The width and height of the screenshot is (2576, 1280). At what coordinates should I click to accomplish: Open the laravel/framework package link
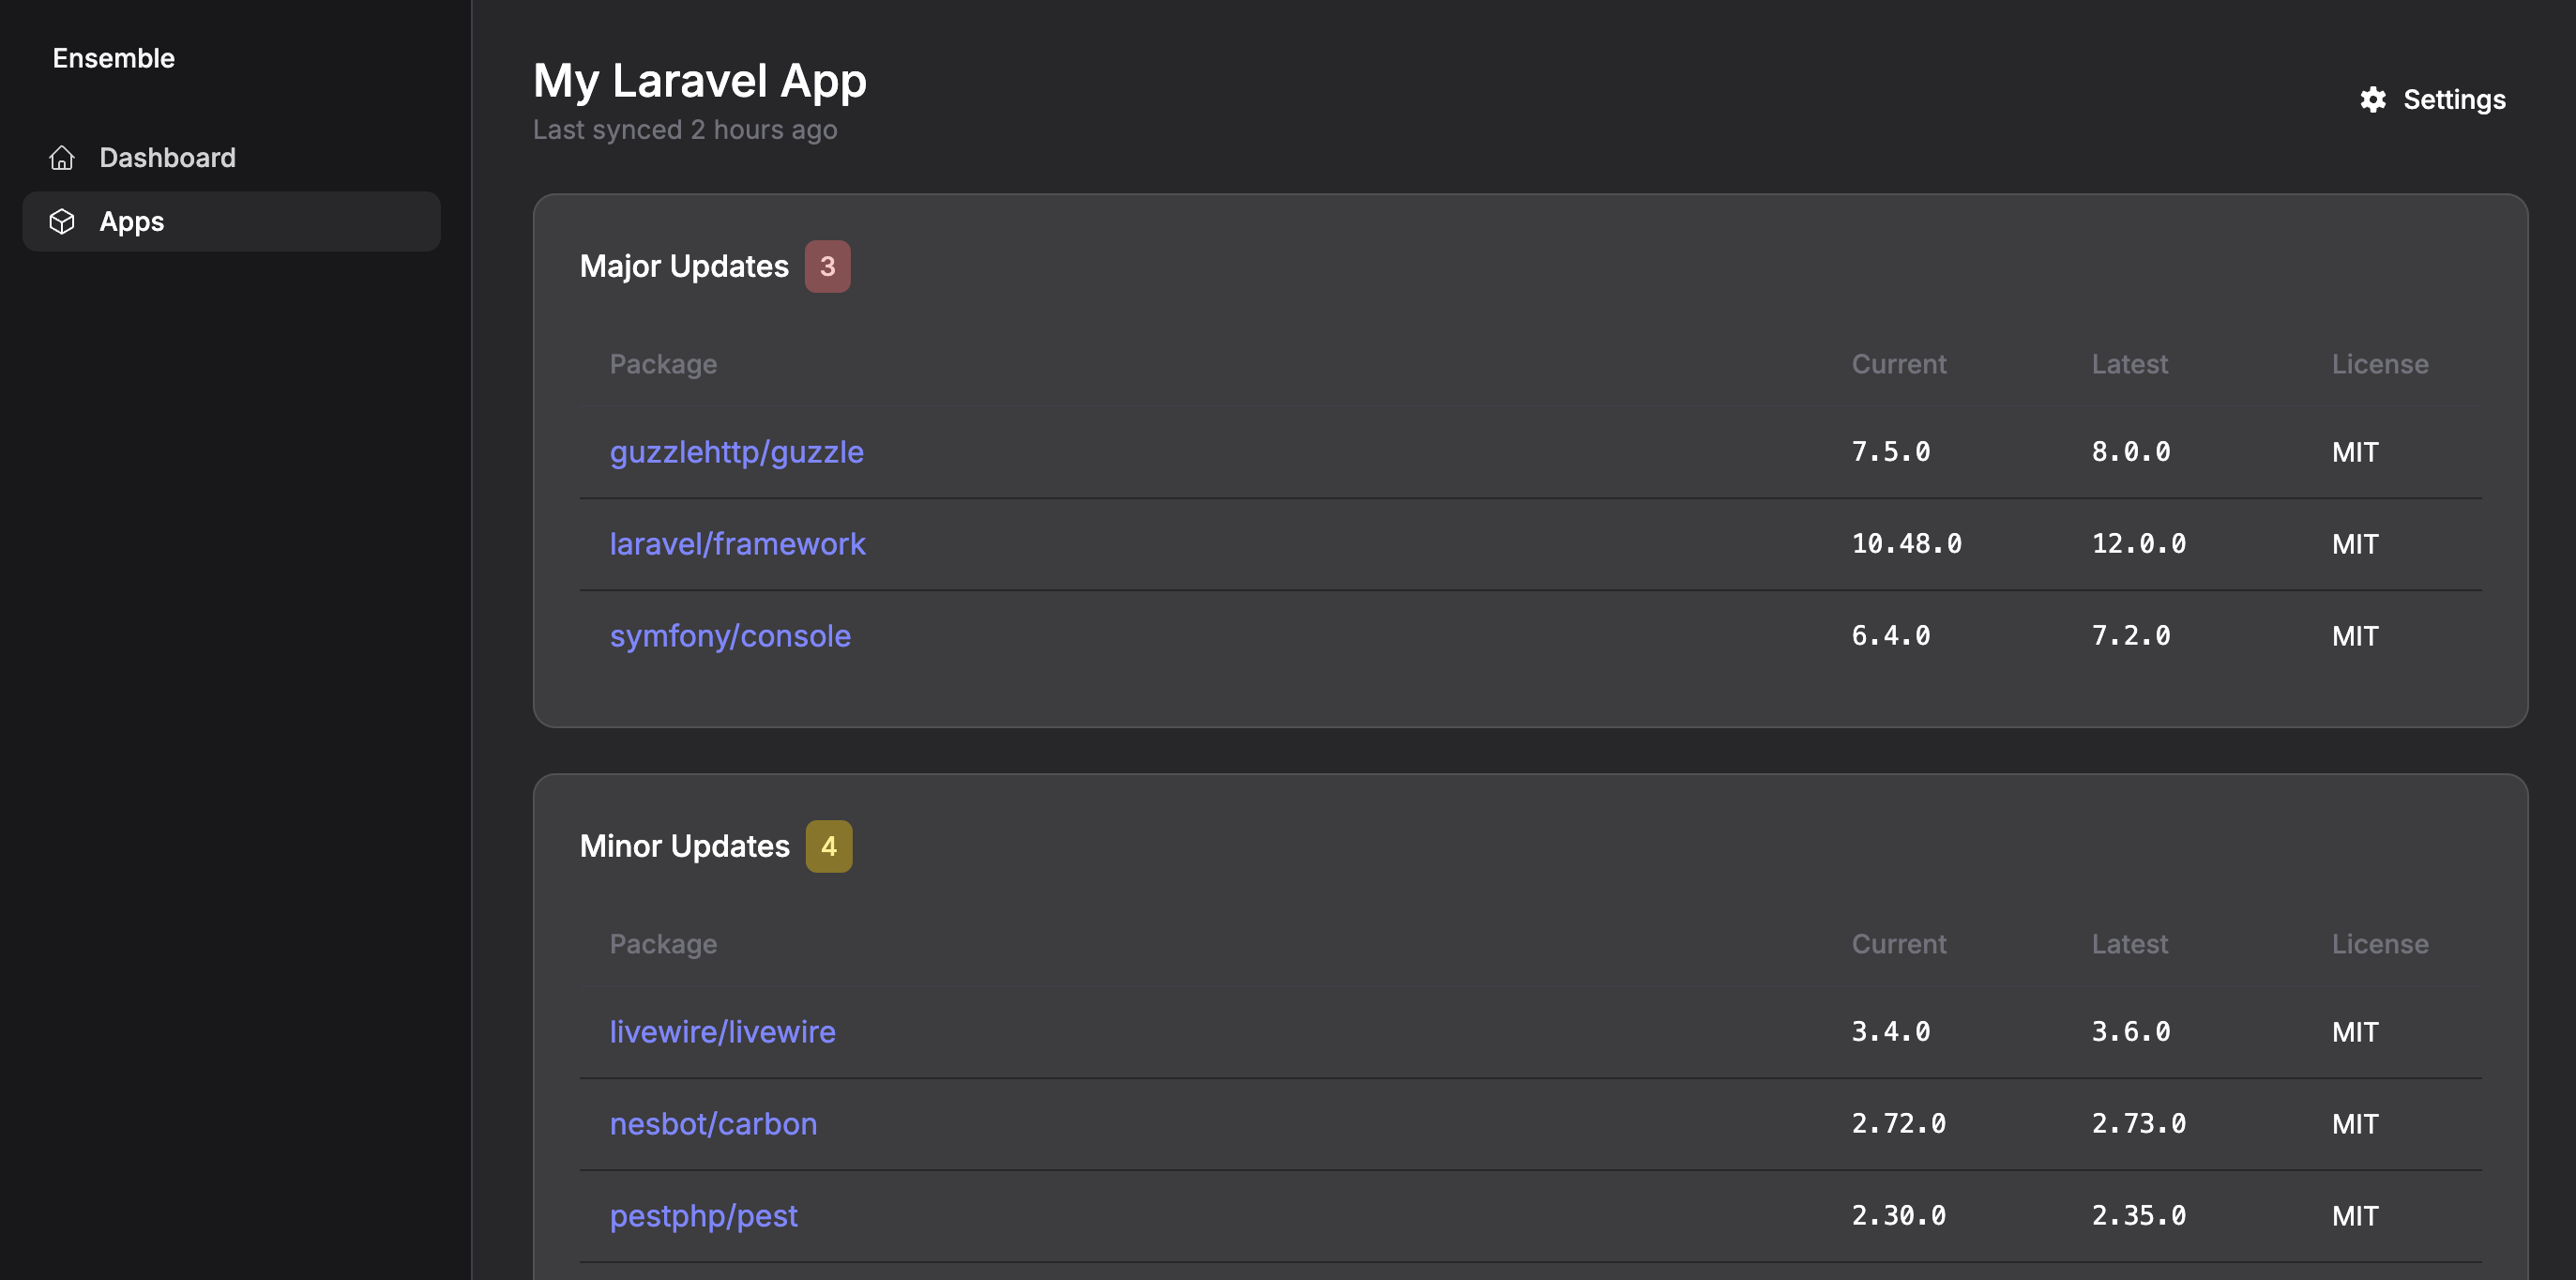(x=738, y=544)
